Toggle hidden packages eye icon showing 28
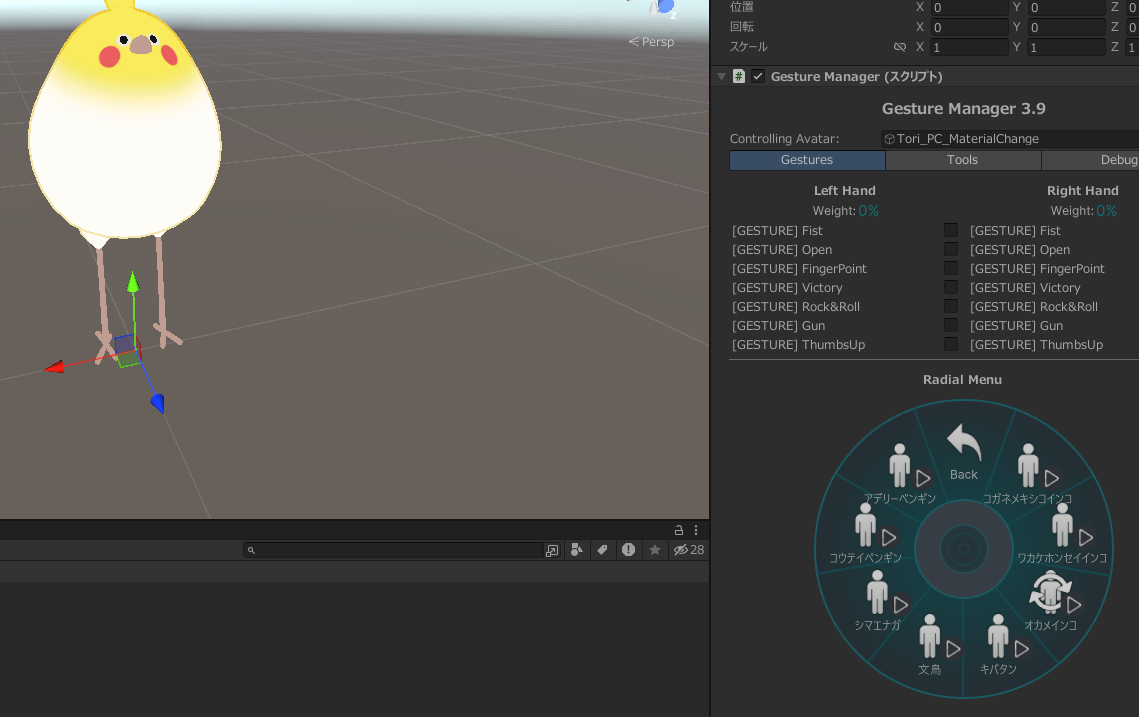This screenshot has height=717, width=1139. pos(688,550)
